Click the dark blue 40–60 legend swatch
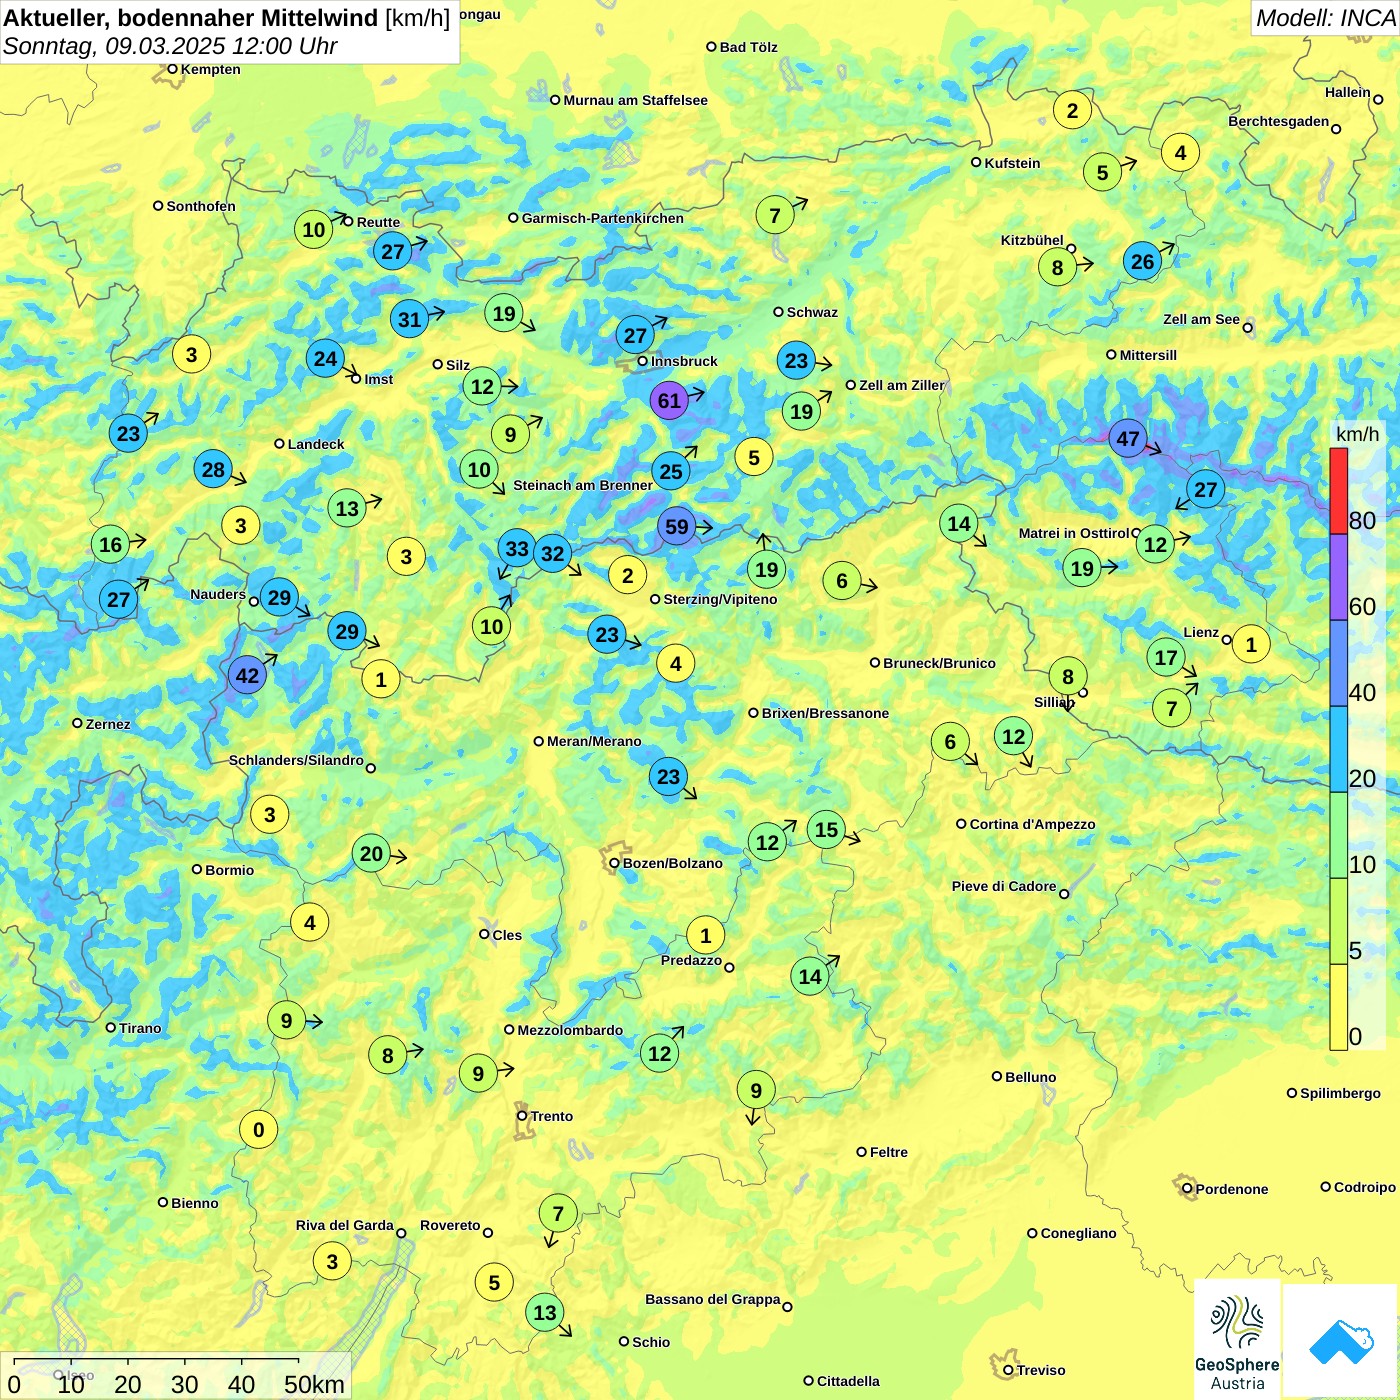1400x1400 pixels. click(1338, 663)
